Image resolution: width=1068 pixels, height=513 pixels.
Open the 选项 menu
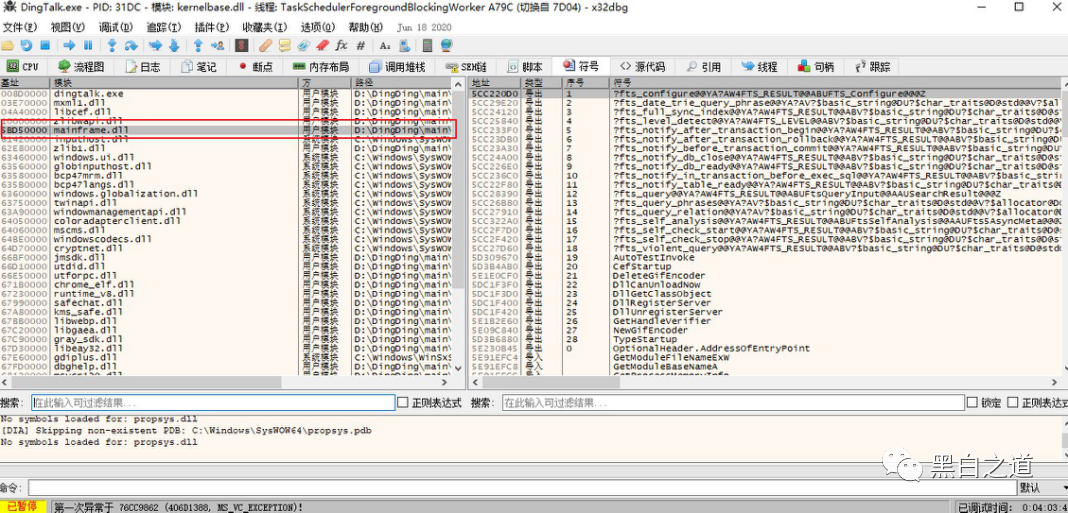tap(318, 27)
